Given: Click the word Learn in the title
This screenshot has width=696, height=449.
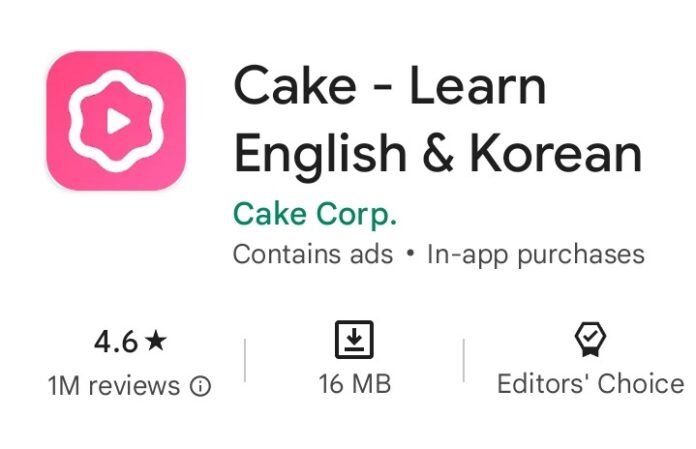Looking at the screenshot, I should [x=478, y=85].
